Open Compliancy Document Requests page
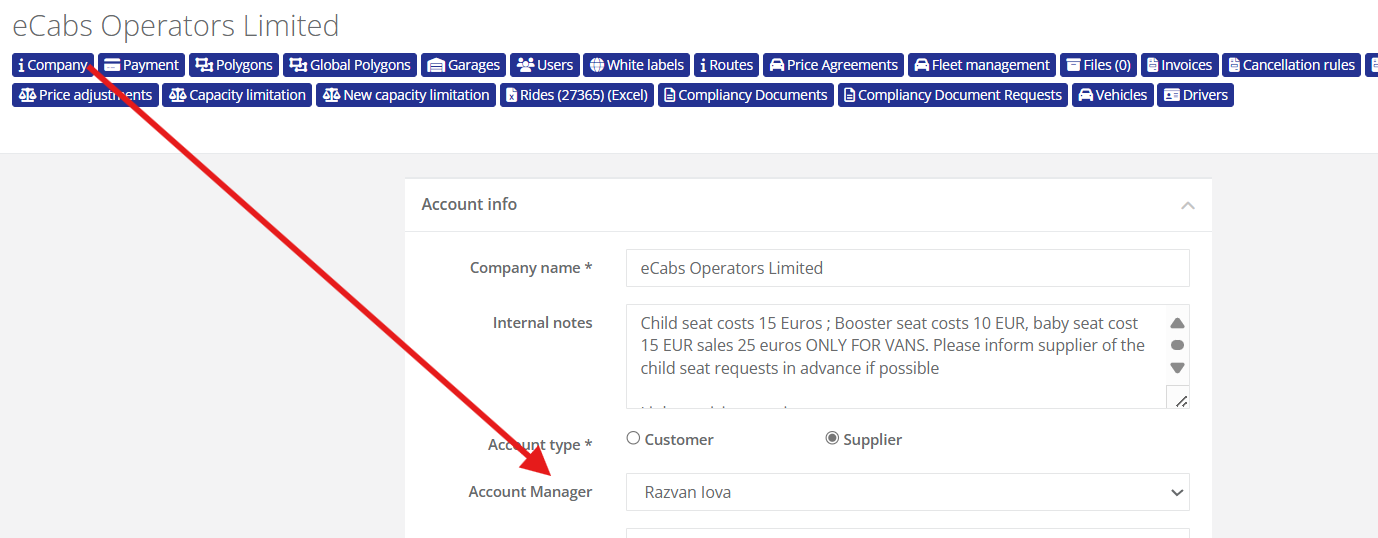The height and width of the screenshot is (538, 1378). pos(953,95)
